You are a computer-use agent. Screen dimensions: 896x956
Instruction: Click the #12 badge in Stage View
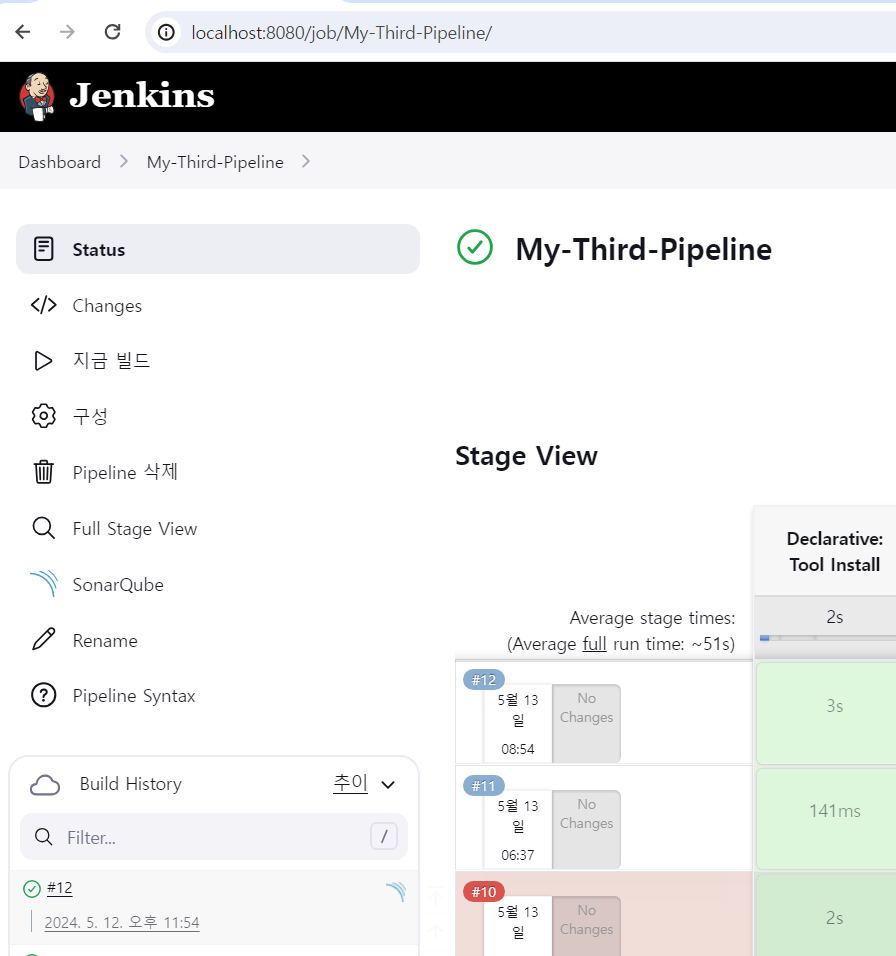pyautogui.click(x=484, y=680)
